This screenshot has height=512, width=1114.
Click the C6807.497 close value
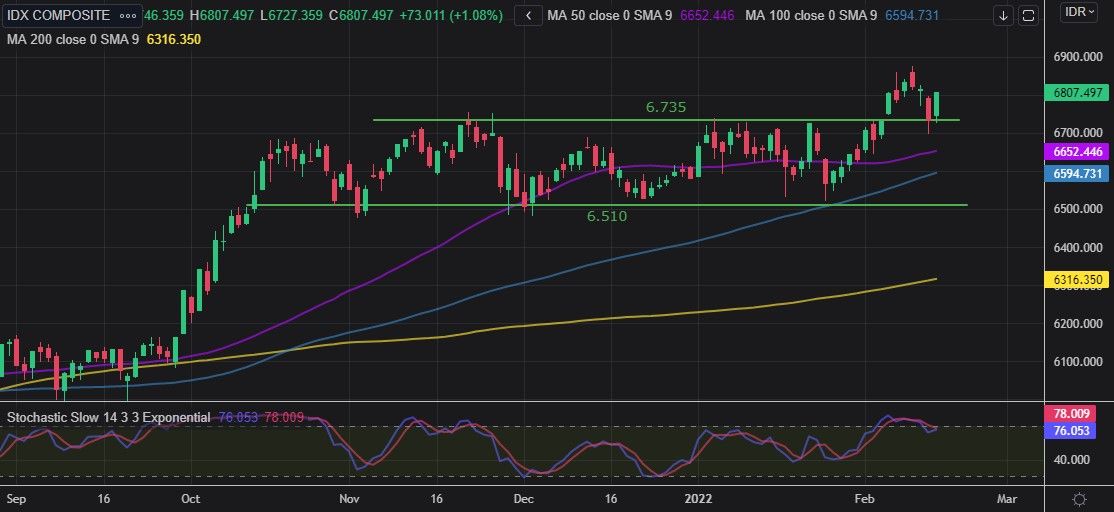point(363,15)
